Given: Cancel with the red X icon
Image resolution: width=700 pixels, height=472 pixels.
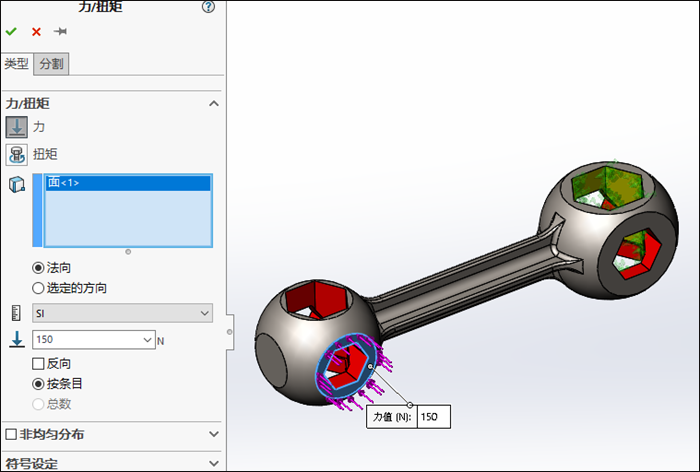Looking at the screenshot, I should [37, 32].
